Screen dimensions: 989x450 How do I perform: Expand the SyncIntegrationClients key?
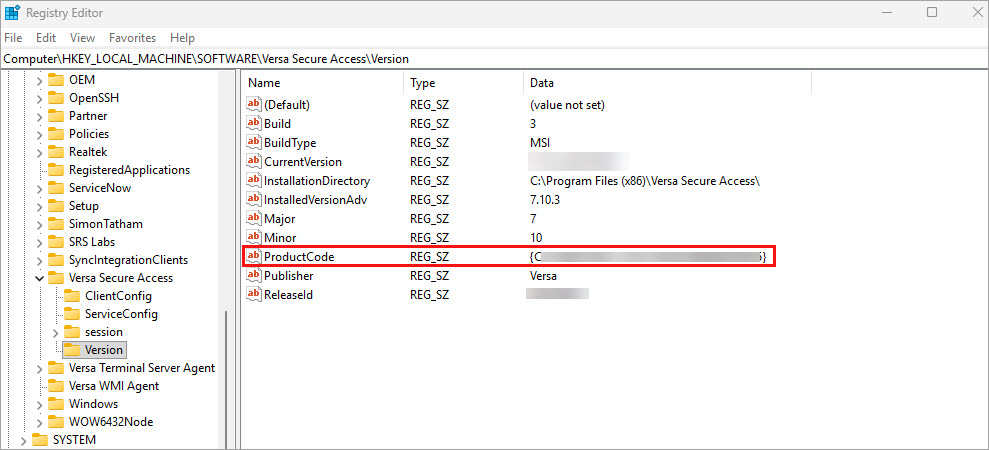[x=39, y=260]
